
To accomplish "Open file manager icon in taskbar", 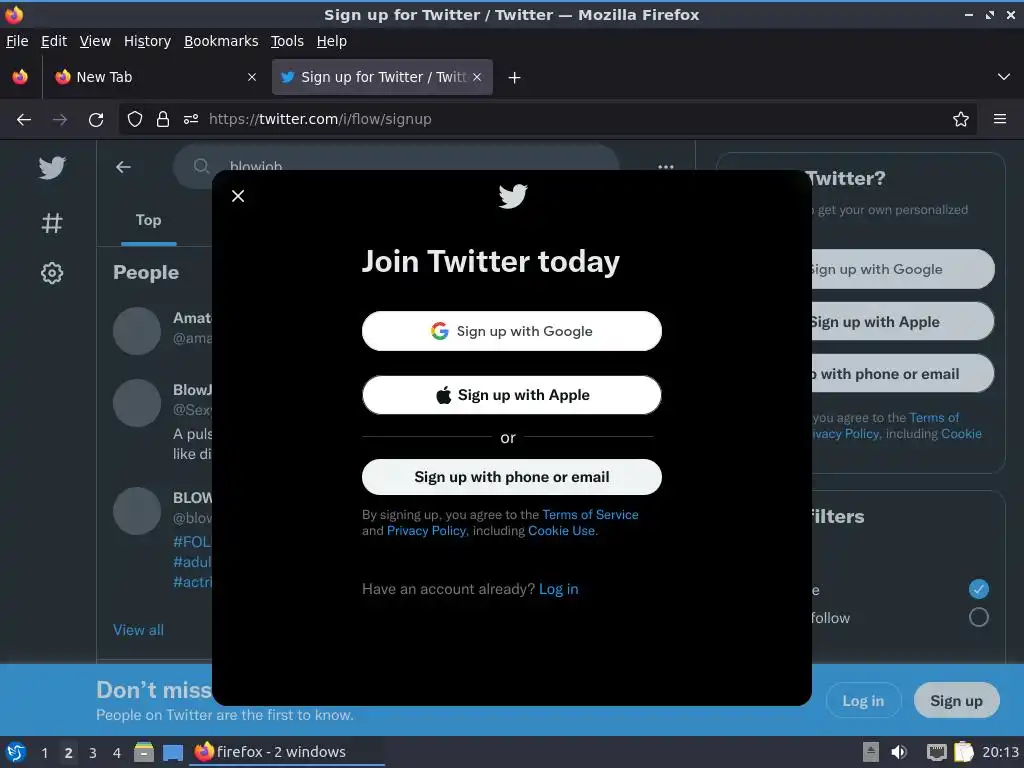I will pyautogui.click(x=144, y=752).
